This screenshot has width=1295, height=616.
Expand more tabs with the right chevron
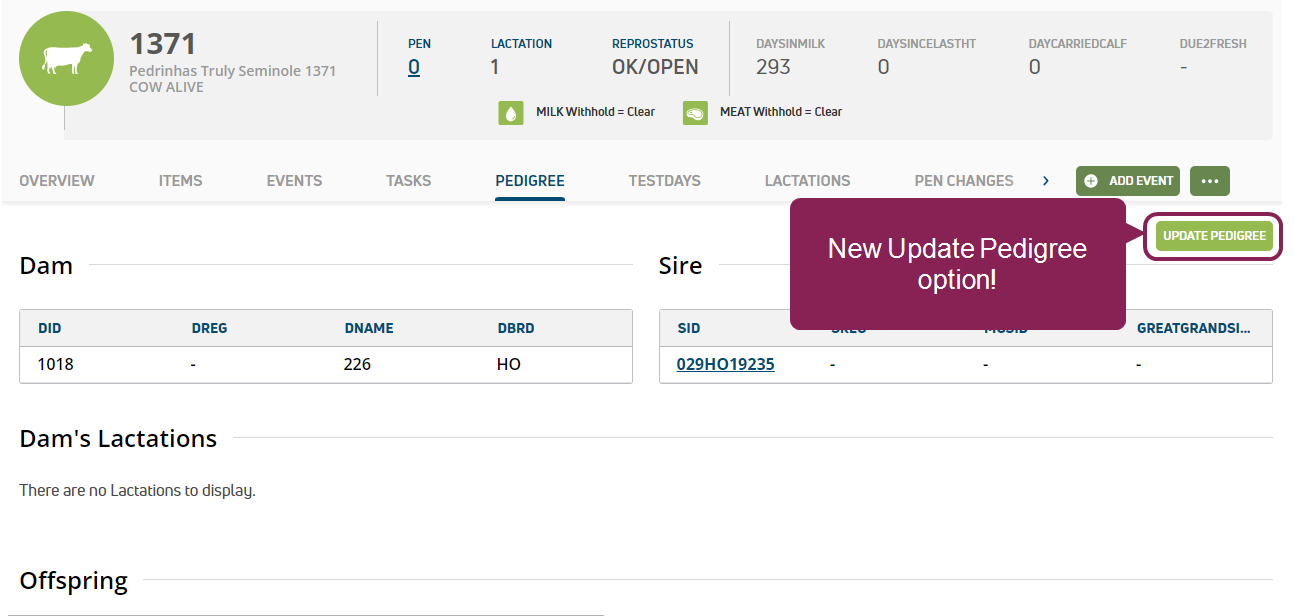click(x=1046, y=181)
